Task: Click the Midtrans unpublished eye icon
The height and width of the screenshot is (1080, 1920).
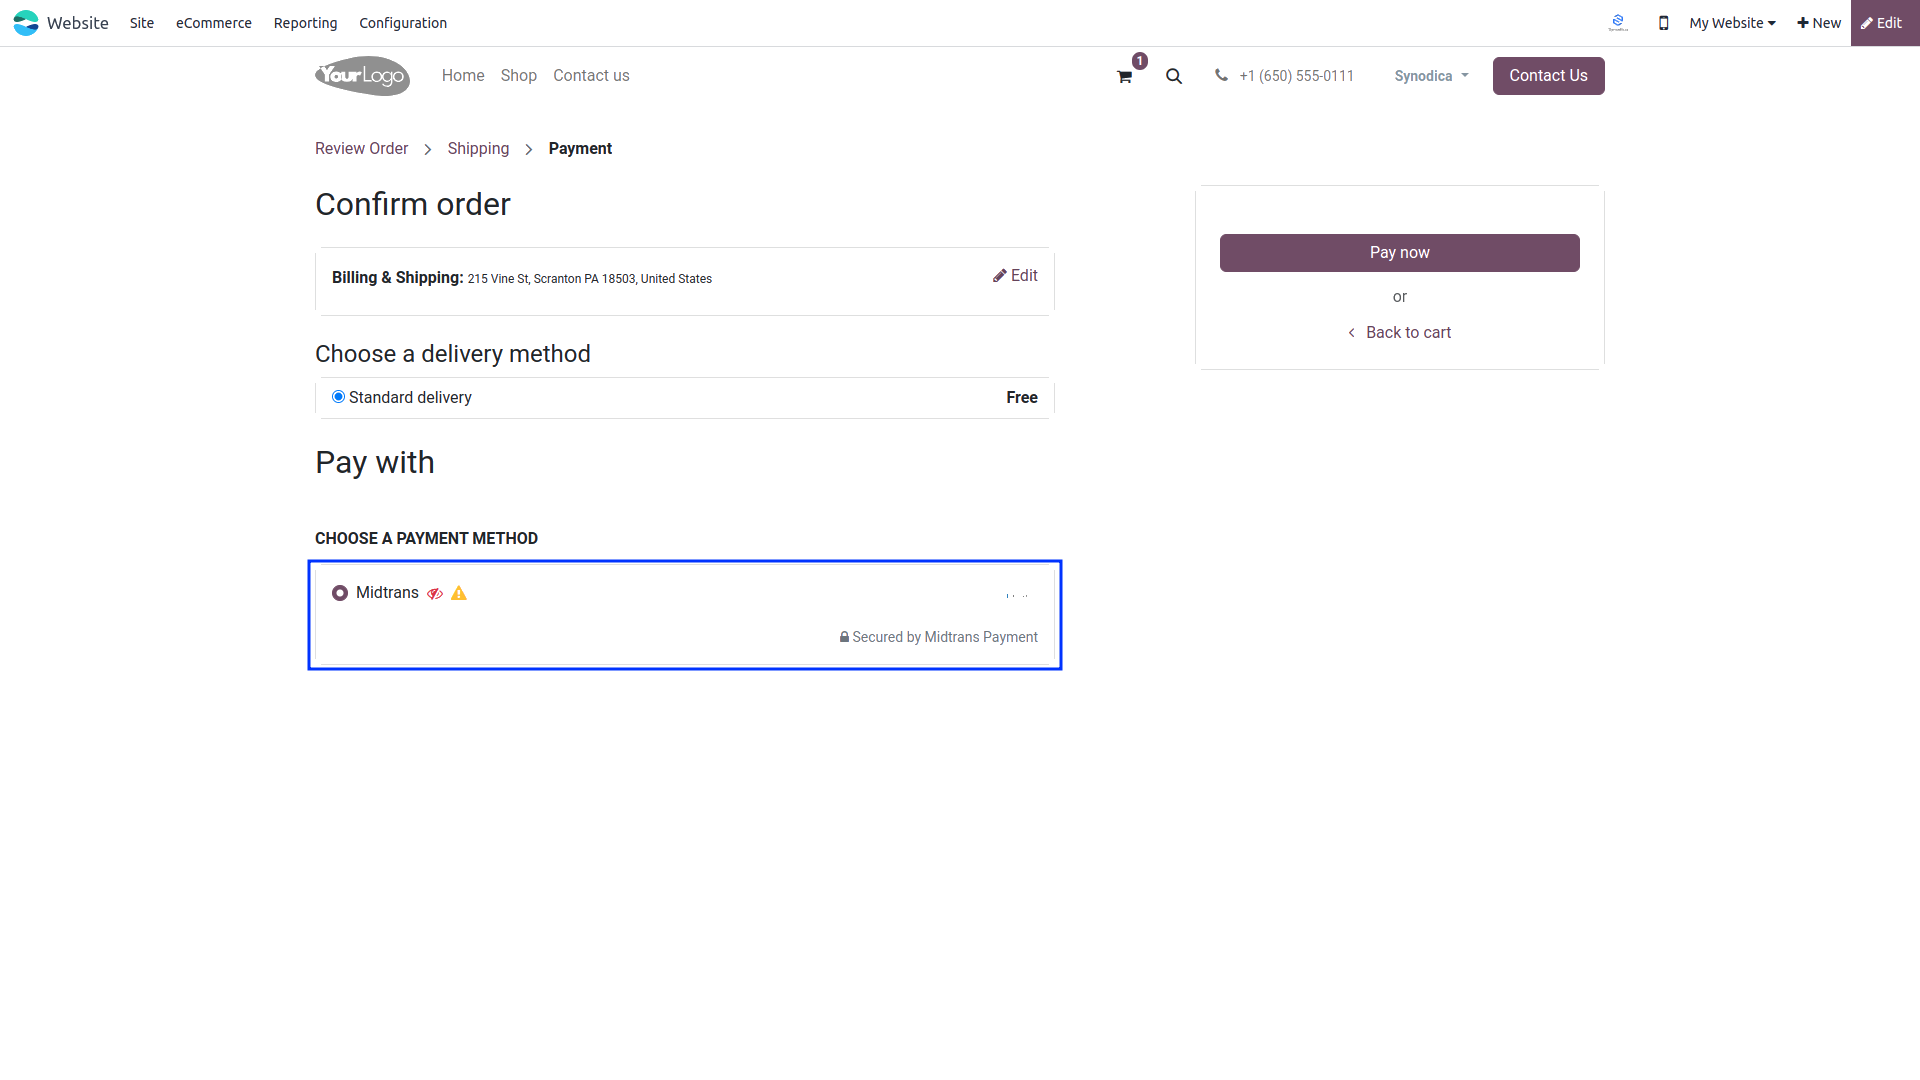Action: 435,594
